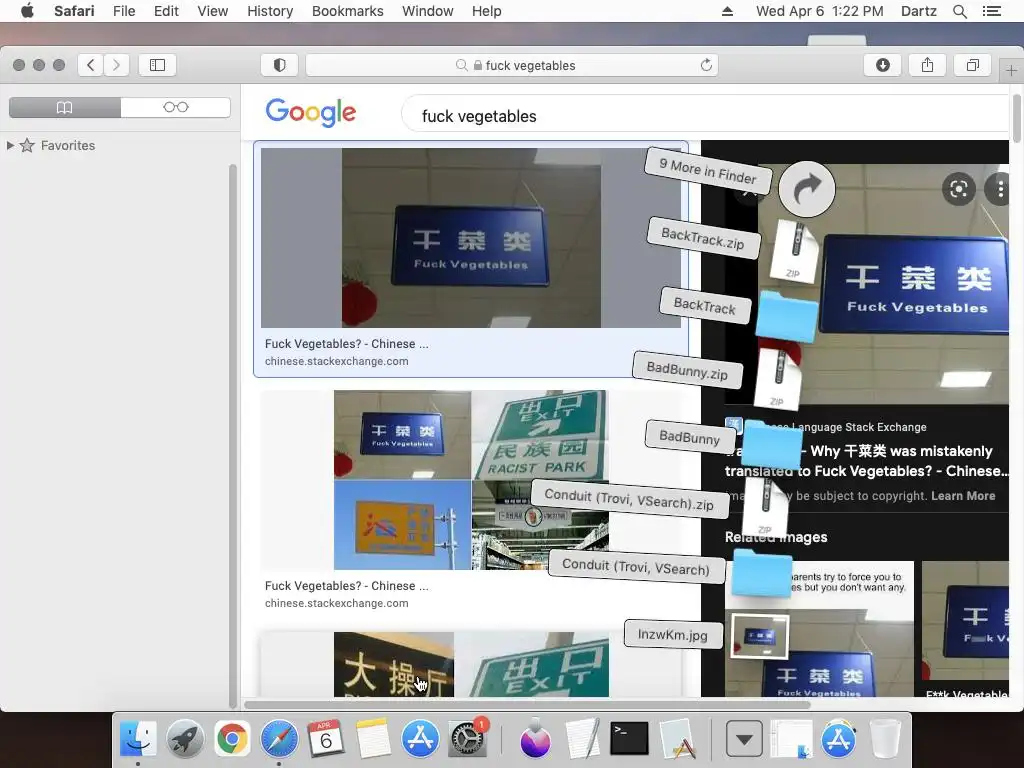This screenshot has width=1024, height=768.
Task: Open Notes from the Dock
Action: coord(373,739)
